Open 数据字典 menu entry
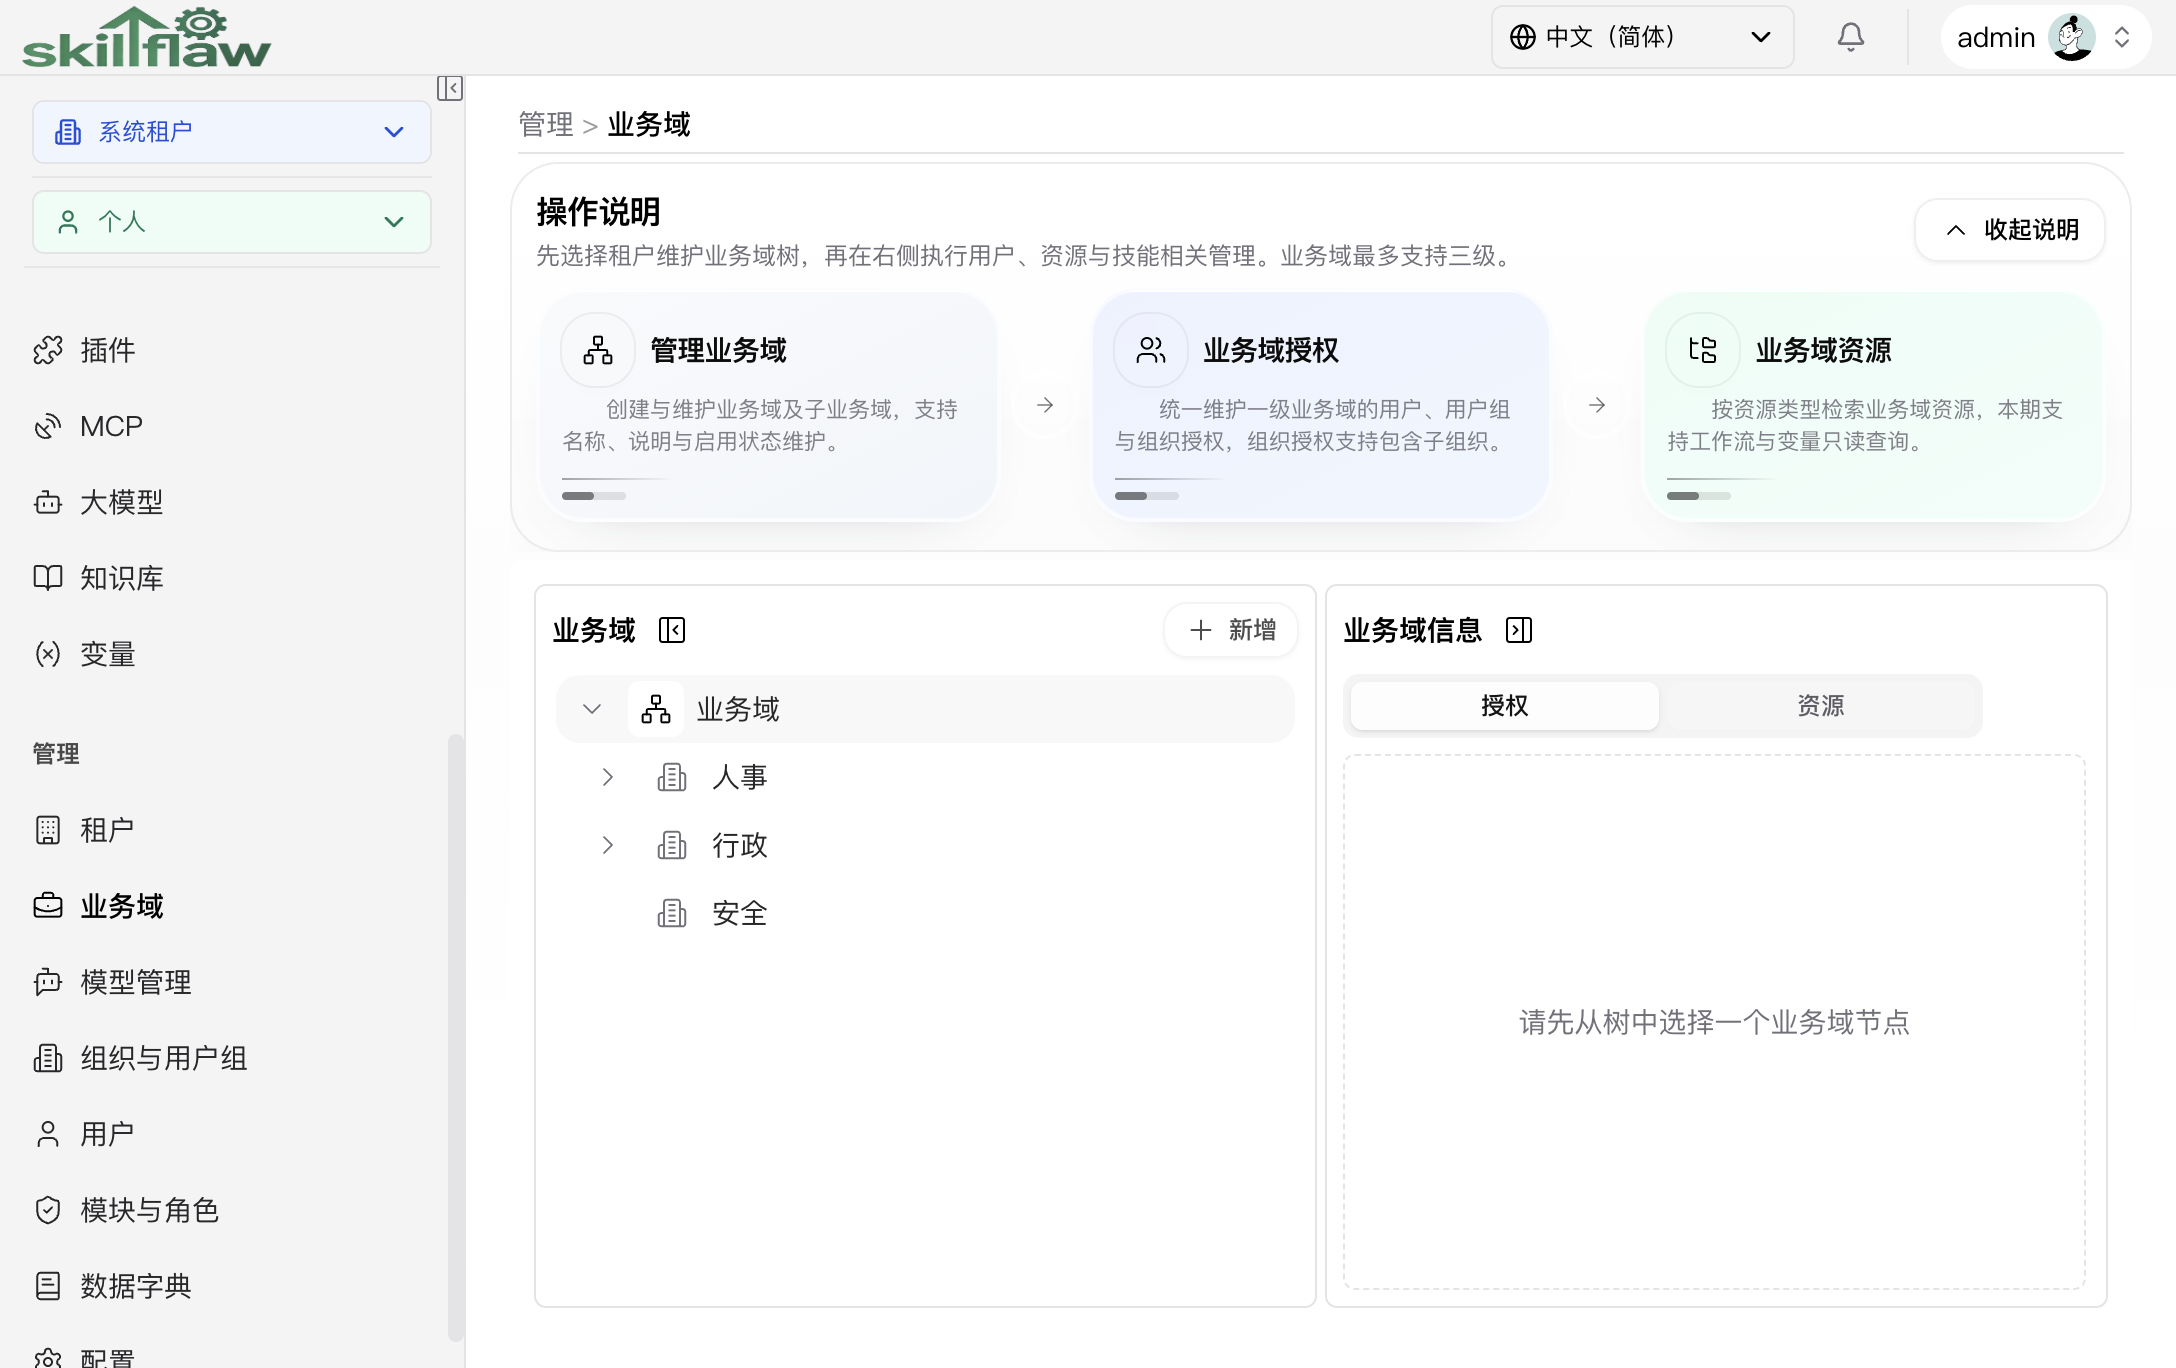2176x1368 pixels. point(136,1286)
